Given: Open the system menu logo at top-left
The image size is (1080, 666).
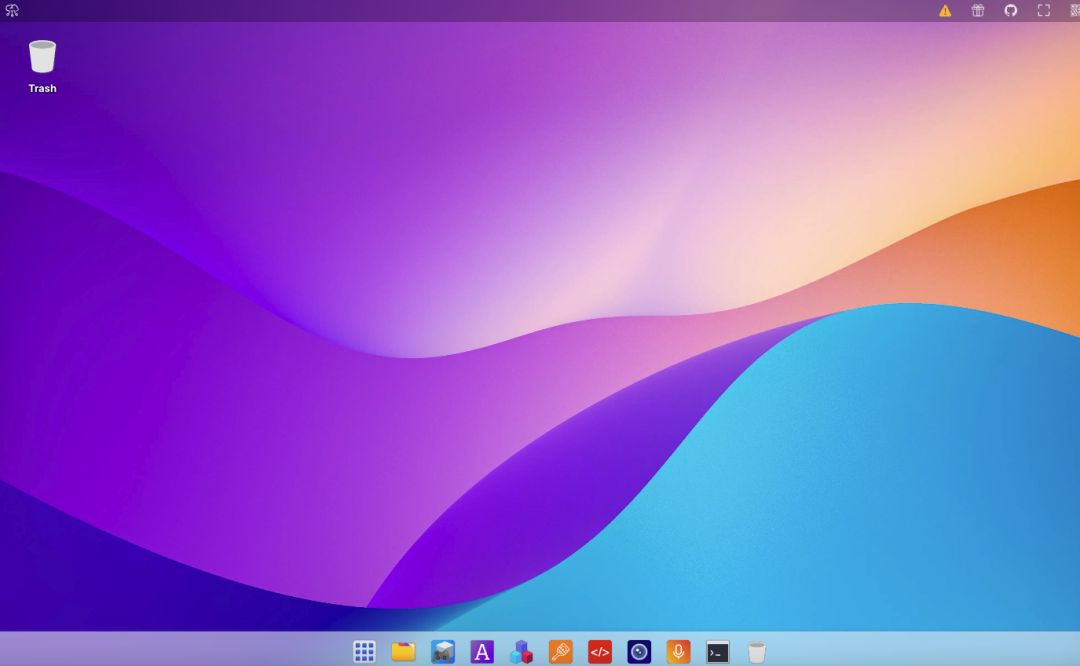Looking at the screenshot, I should tap(12, 10).
